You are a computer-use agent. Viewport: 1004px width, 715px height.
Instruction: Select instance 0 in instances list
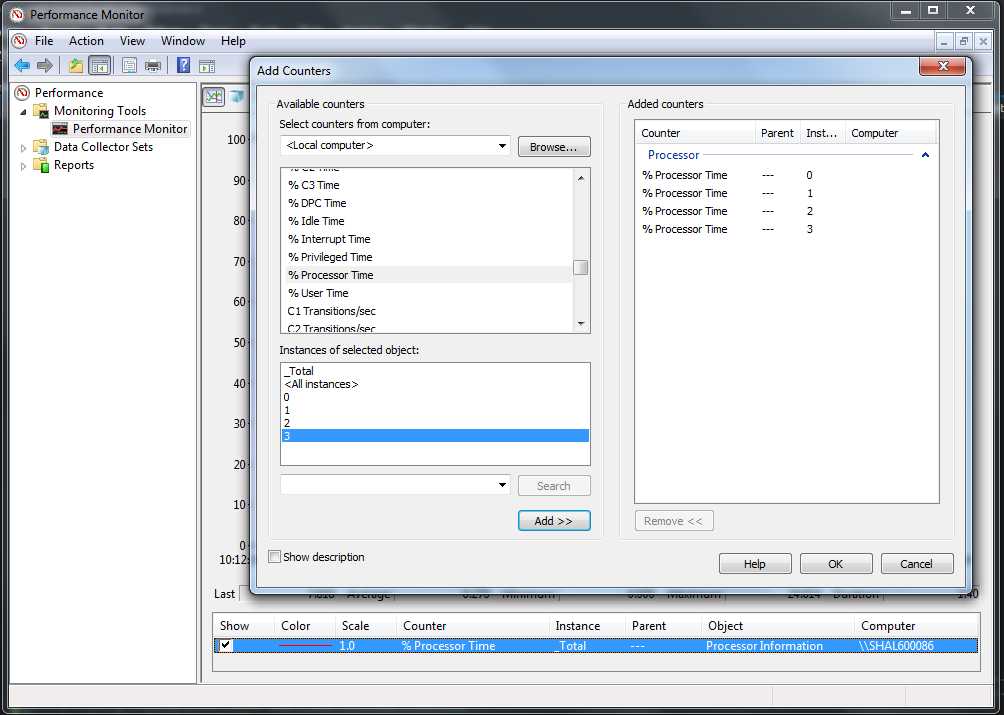click(435, 397)
